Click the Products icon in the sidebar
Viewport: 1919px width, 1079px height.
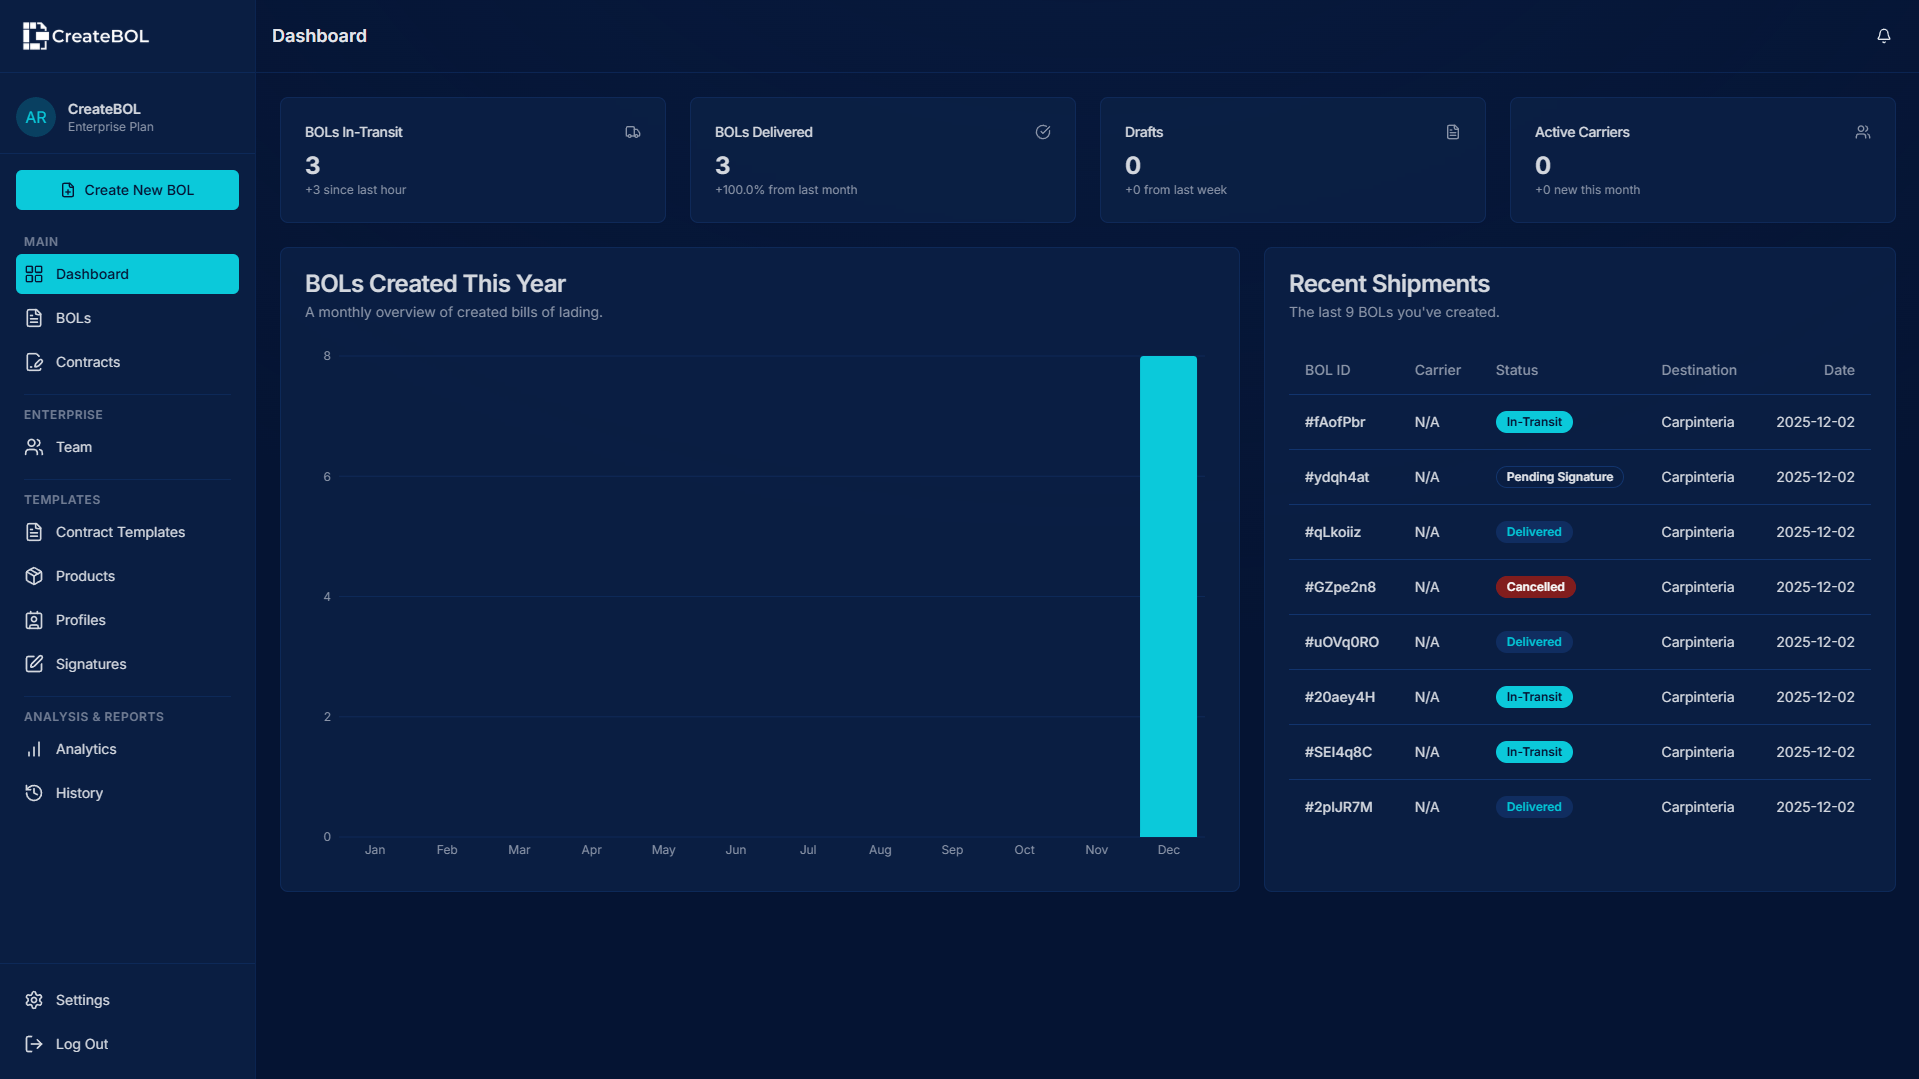coord(34,575)
